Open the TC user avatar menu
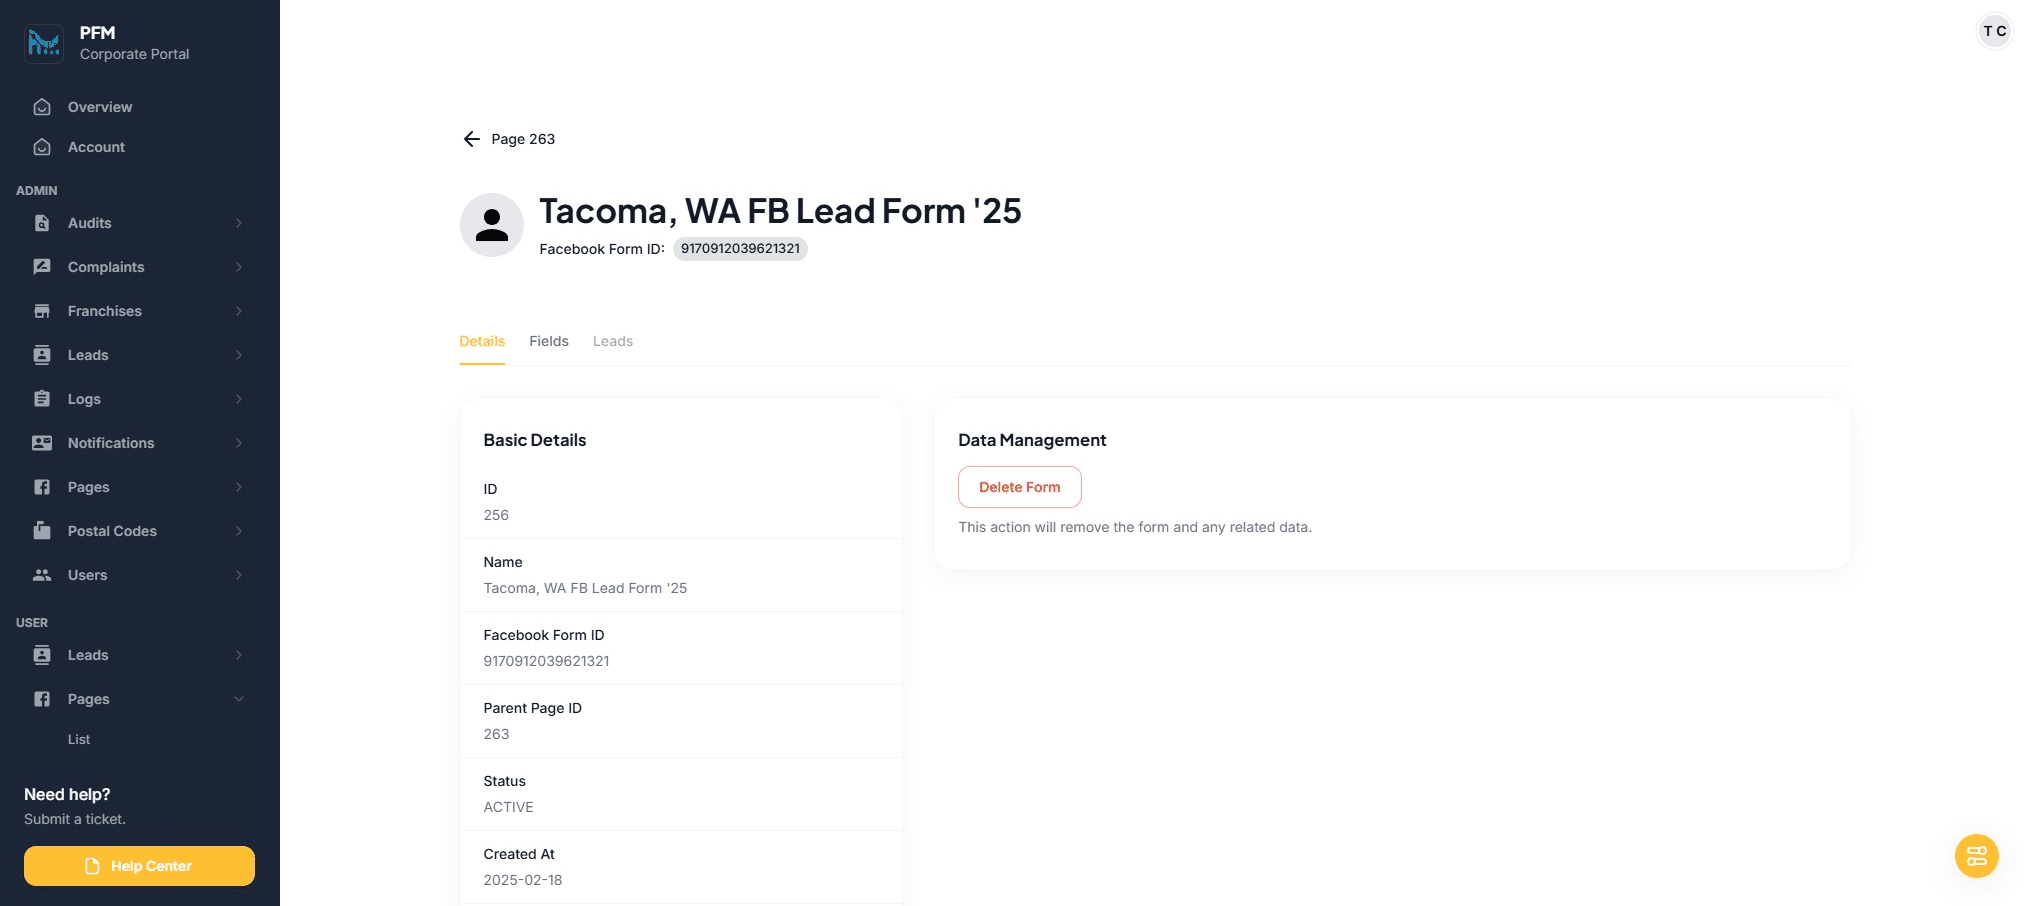 1994,31
